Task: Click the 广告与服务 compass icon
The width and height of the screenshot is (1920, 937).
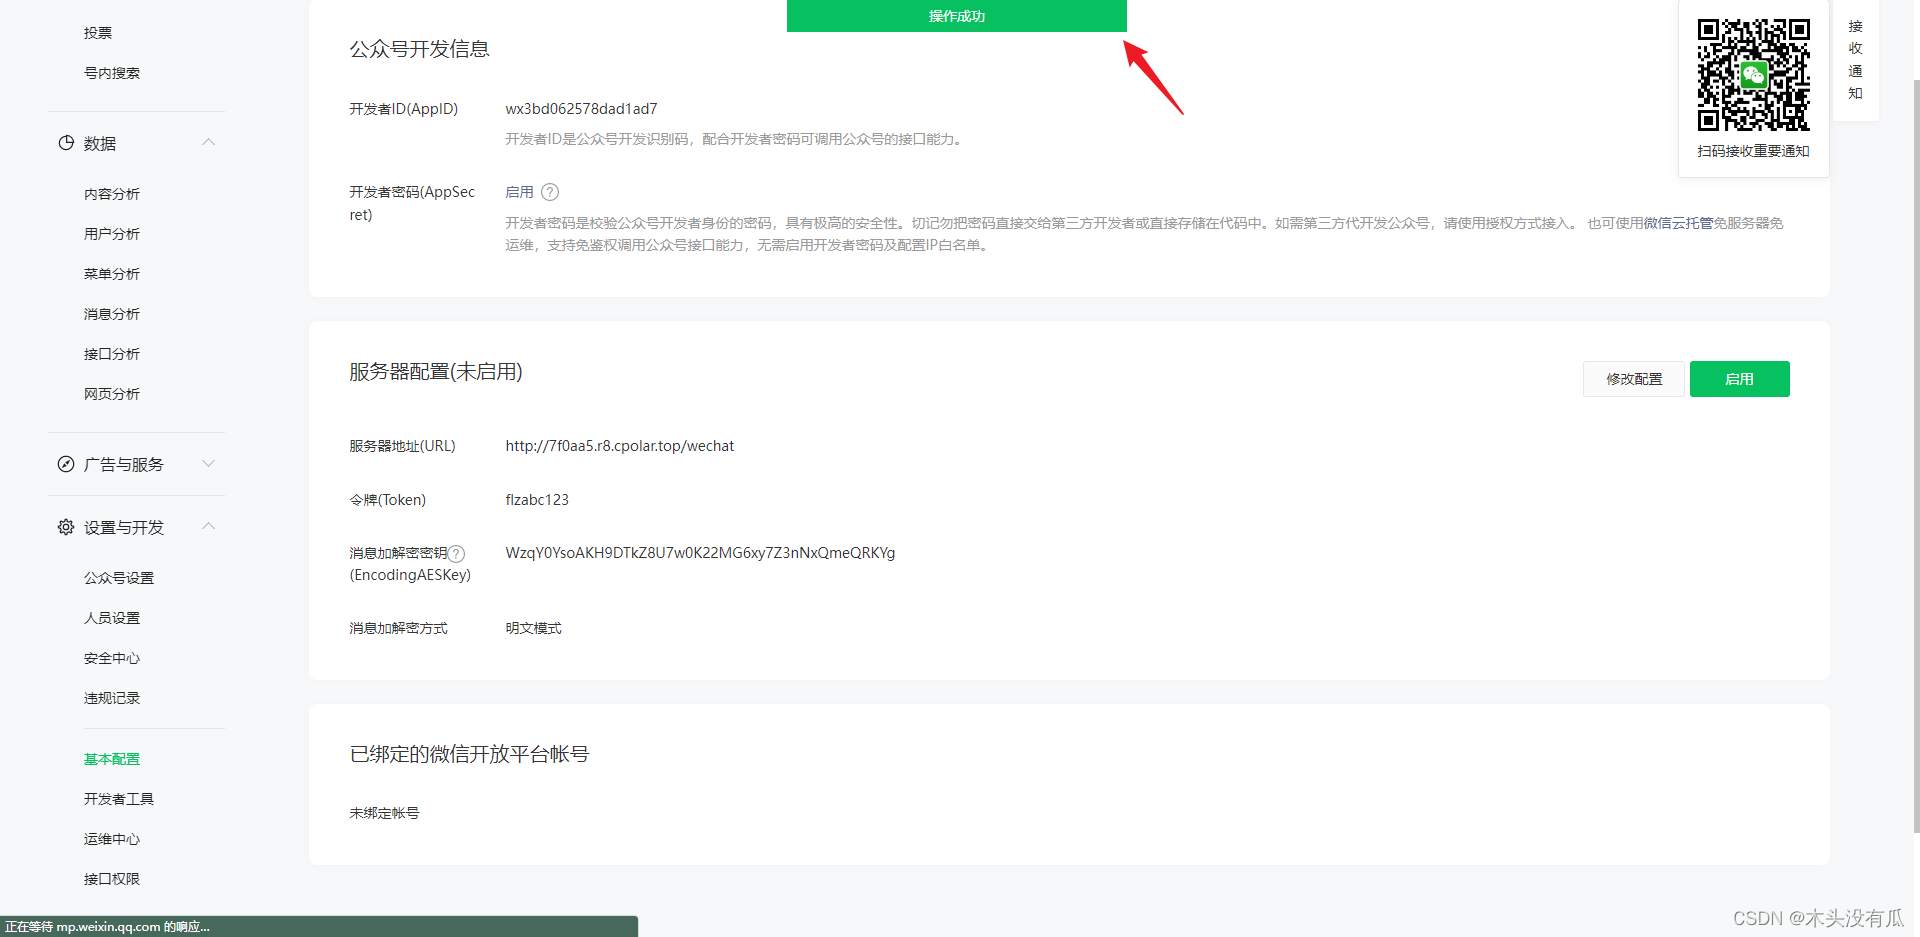Action: (x=66, y=464)
